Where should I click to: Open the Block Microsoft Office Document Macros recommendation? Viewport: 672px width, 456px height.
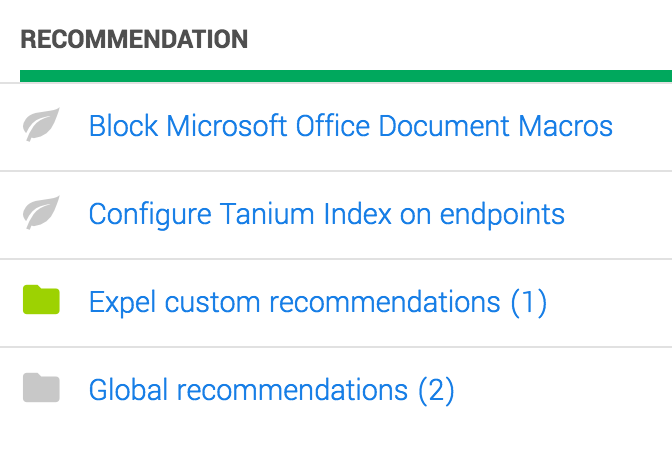(351, 126)
